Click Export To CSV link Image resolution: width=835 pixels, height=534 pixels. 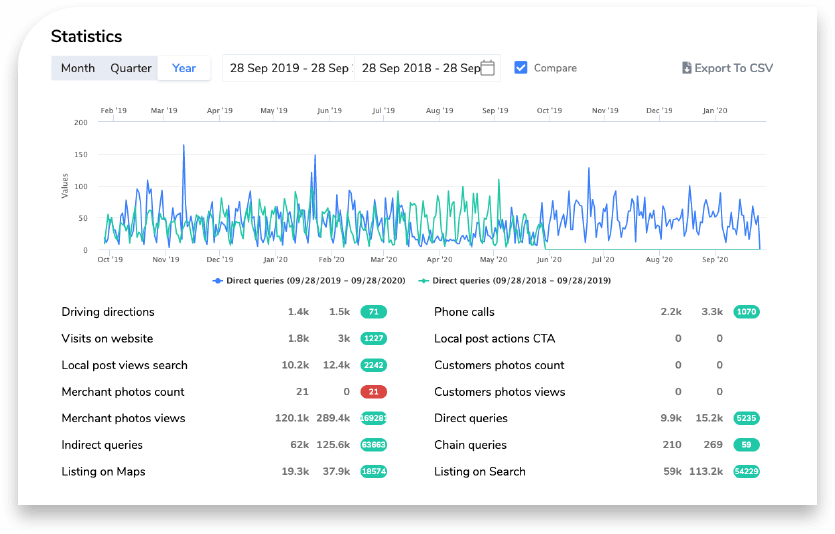tap(733, 68)
